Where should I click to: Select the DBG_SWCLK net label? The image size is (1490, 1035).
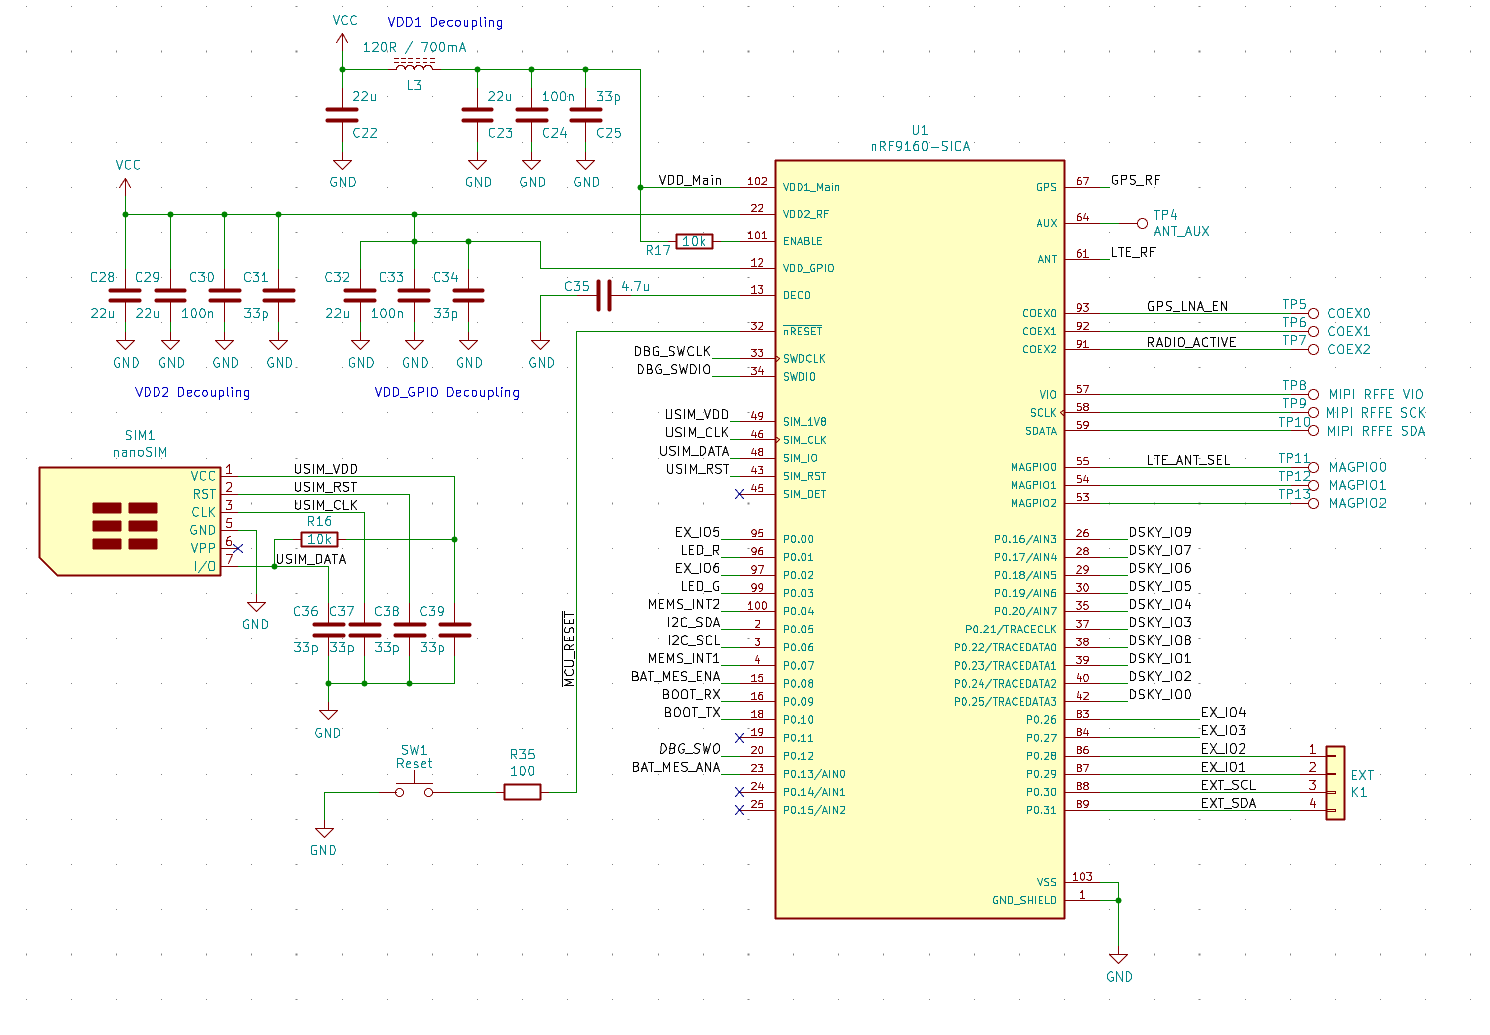click(x=672, y=351)
